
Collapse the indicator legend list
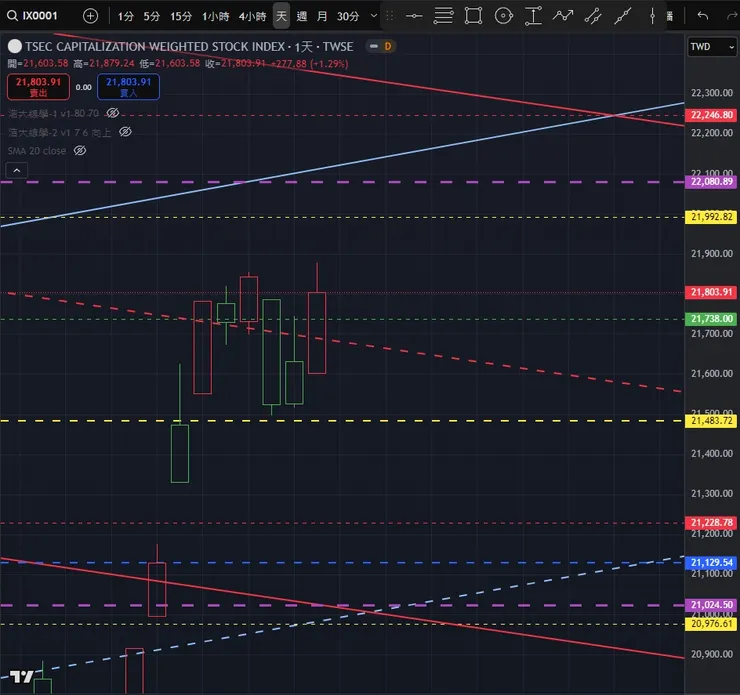(17, 170)
